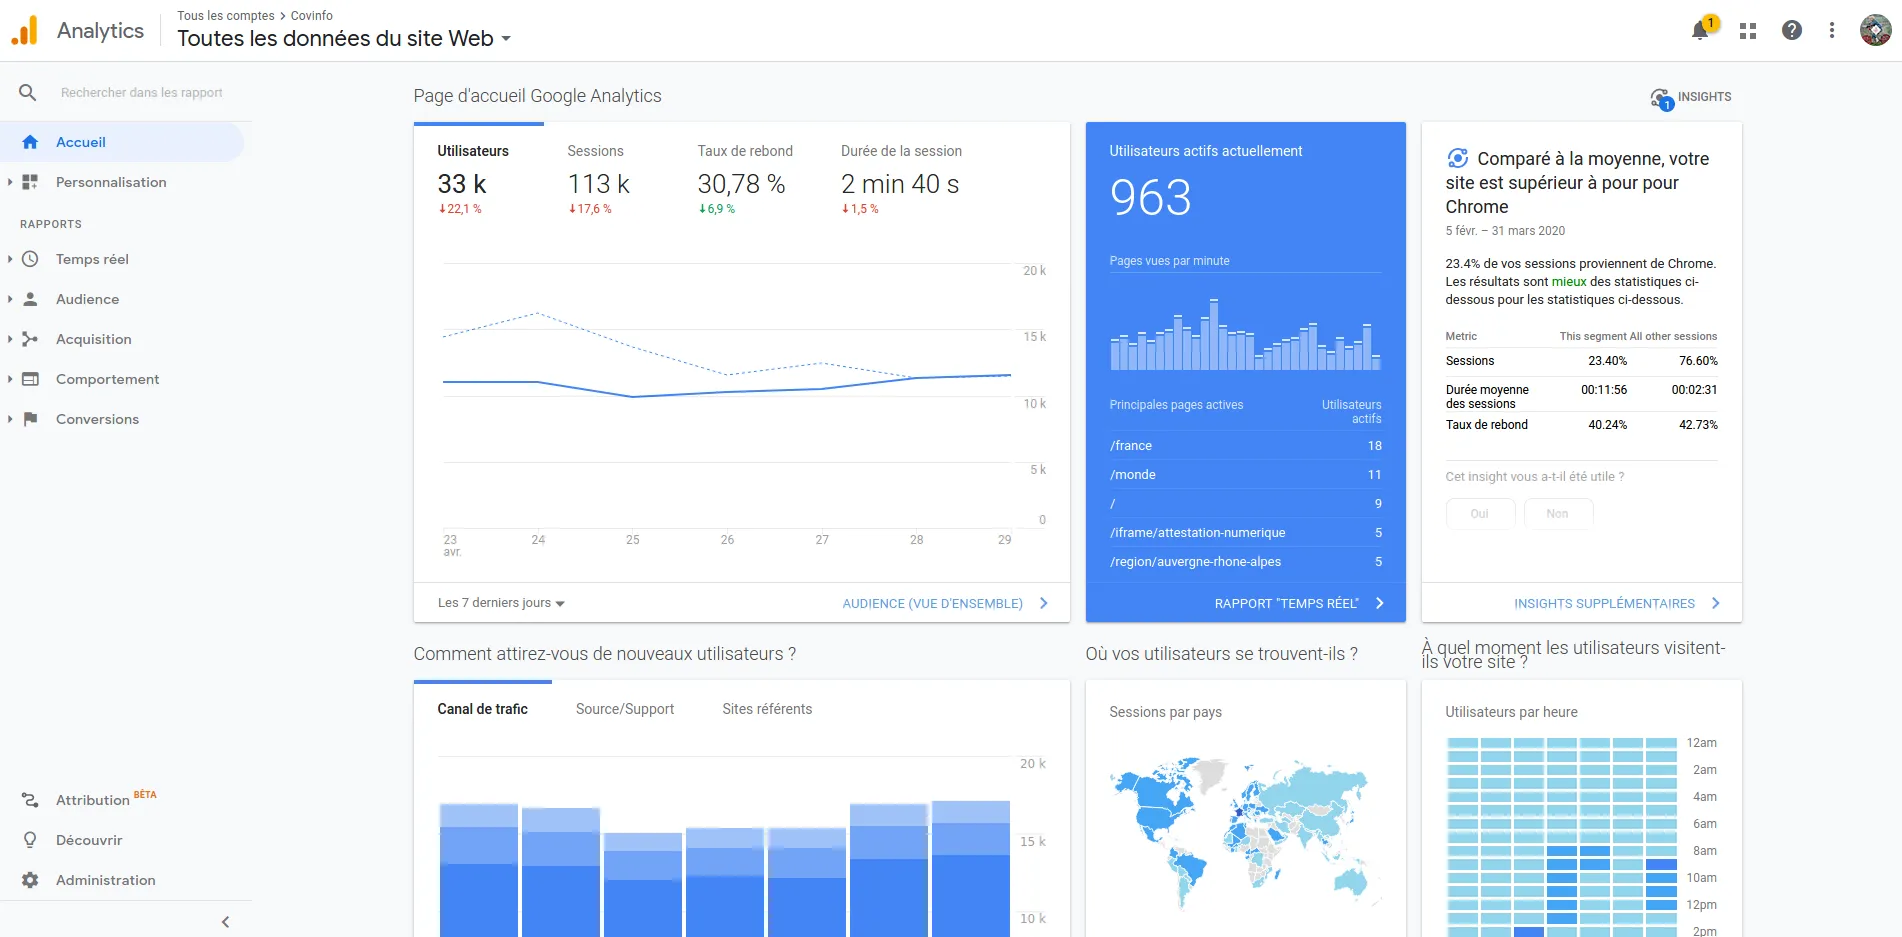Answer Oui to insight feedback
The image size is (1902, 937).
coord(1479,514)
